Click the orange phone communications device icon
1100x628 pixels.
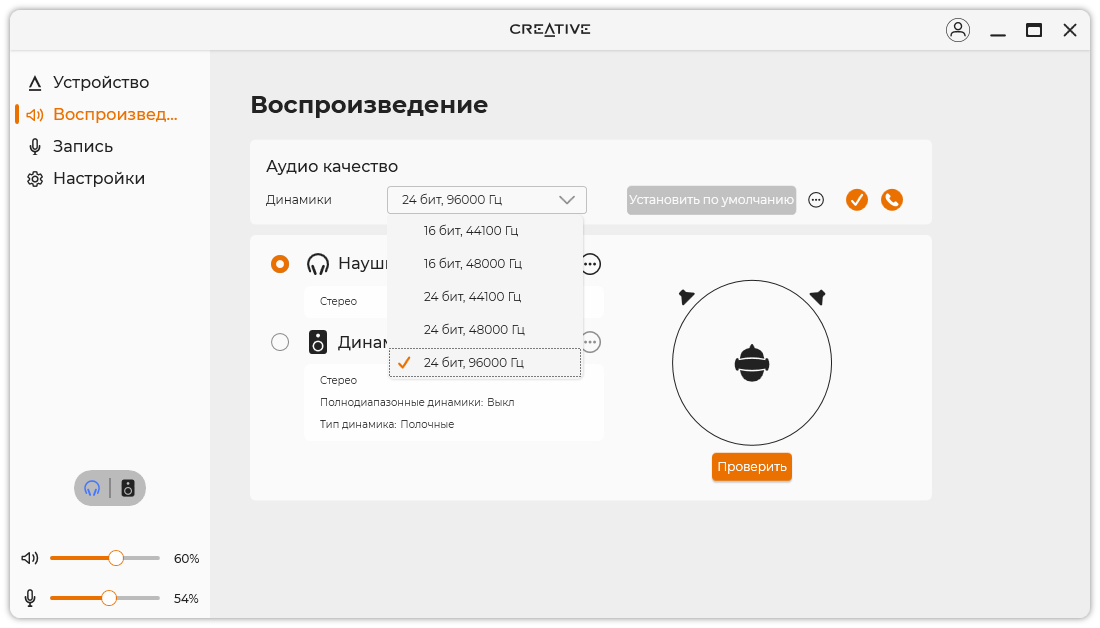(x=892, y=200)
